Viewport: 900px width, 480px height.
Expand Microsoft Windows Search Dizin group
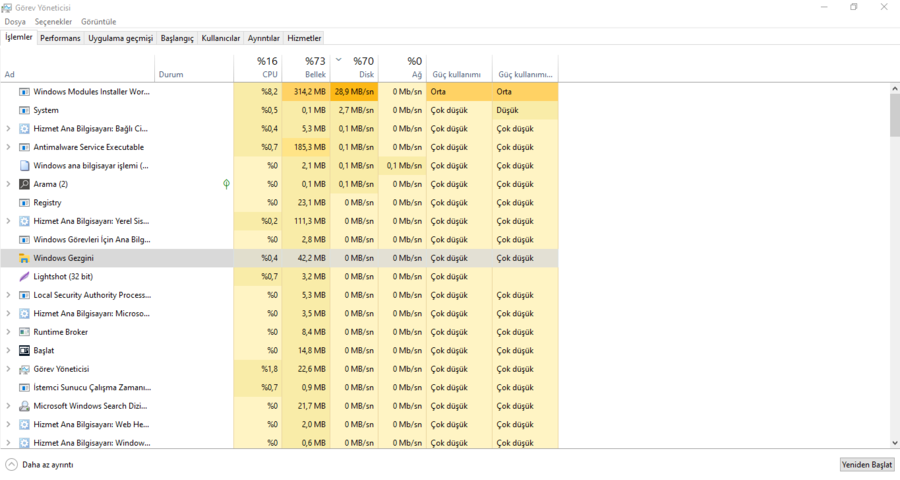tap(8, 406)
